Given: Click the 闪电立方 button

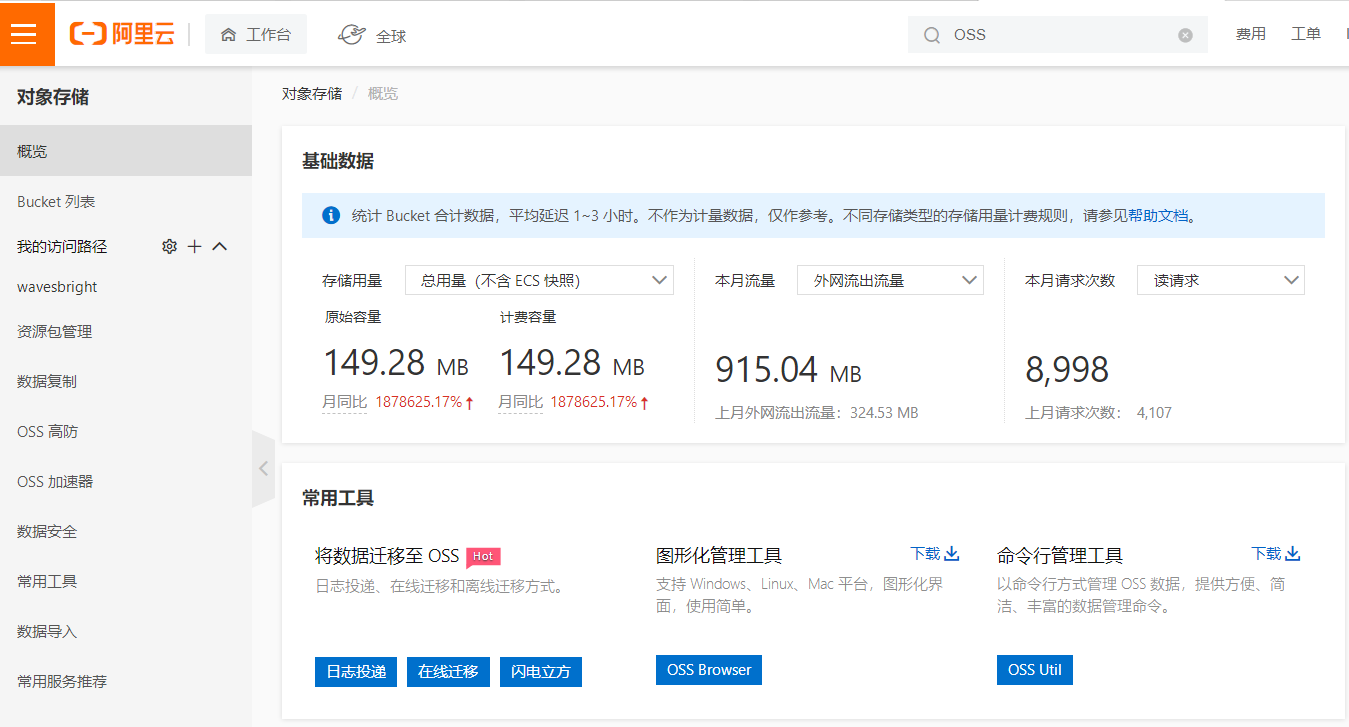Looking at the screenshot, I should pos(541,671).
